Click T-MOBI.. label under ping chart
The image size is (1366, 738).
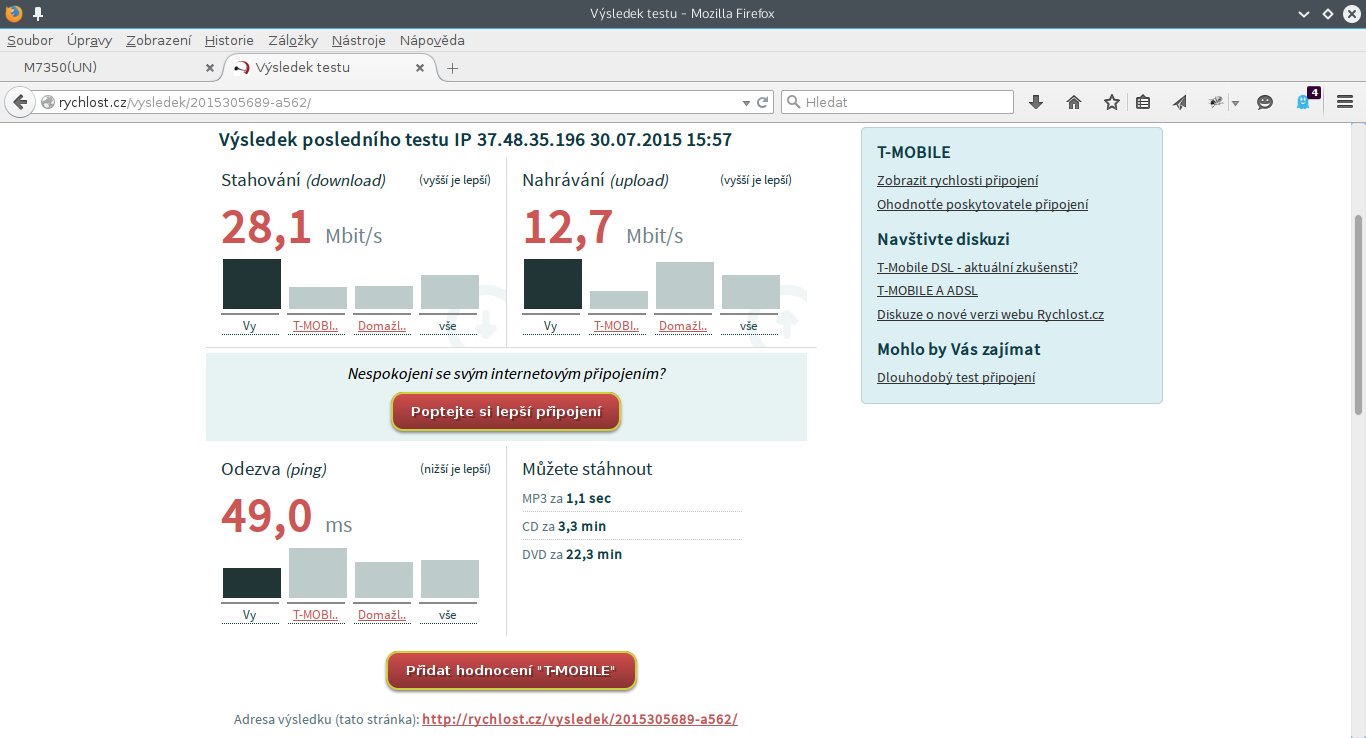point(315,615)
